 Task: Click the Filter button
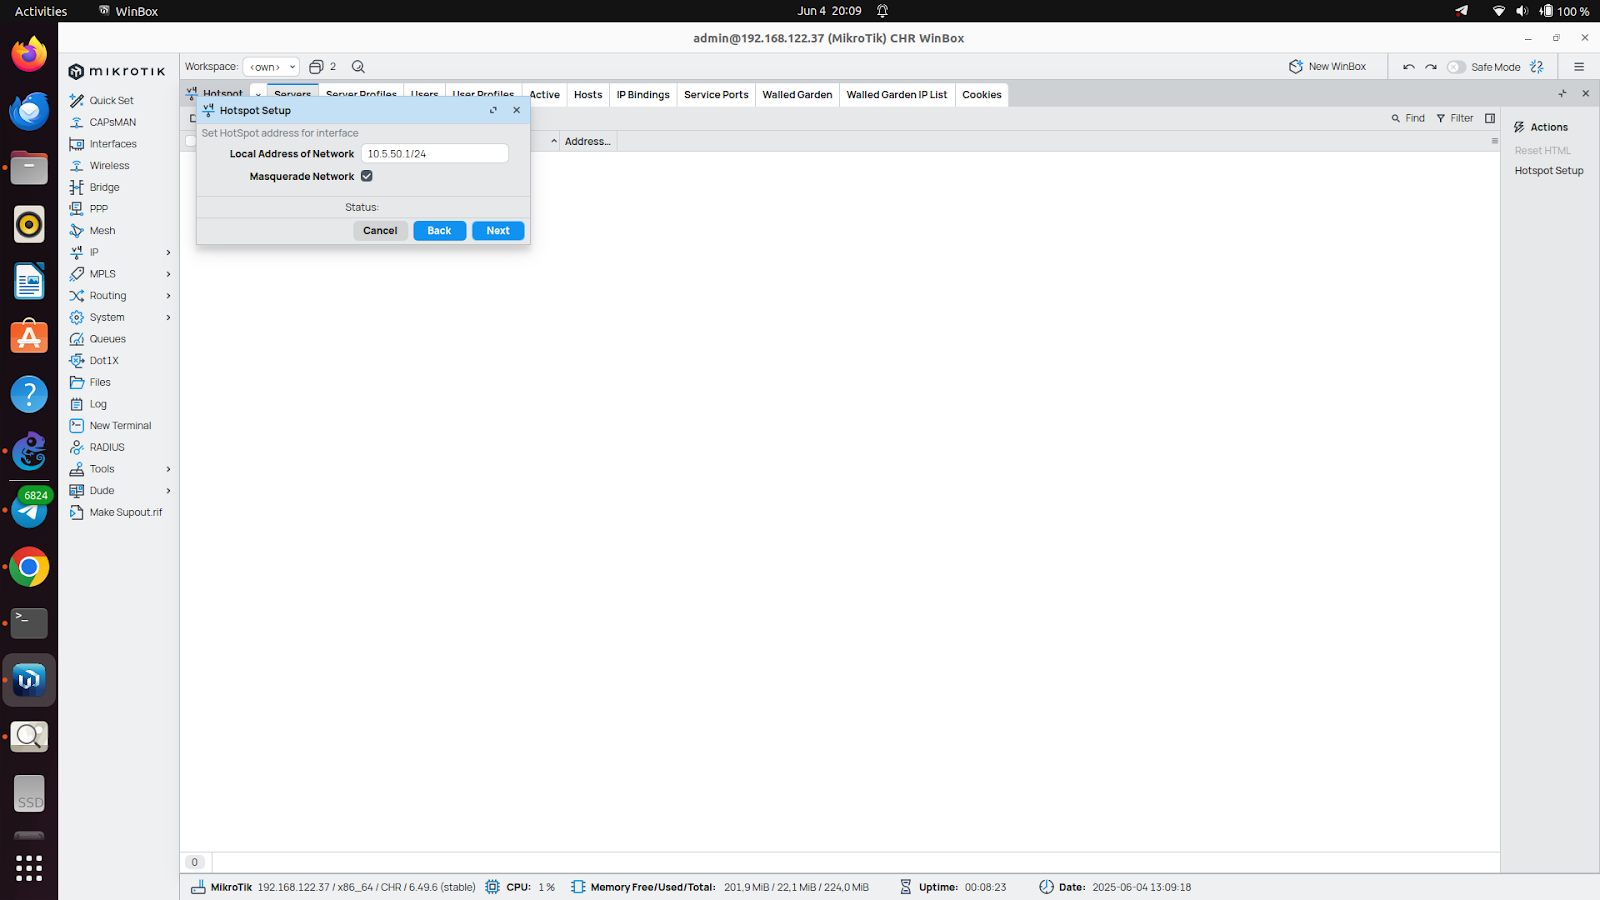pyautogui.click(x=1455, y=118)
